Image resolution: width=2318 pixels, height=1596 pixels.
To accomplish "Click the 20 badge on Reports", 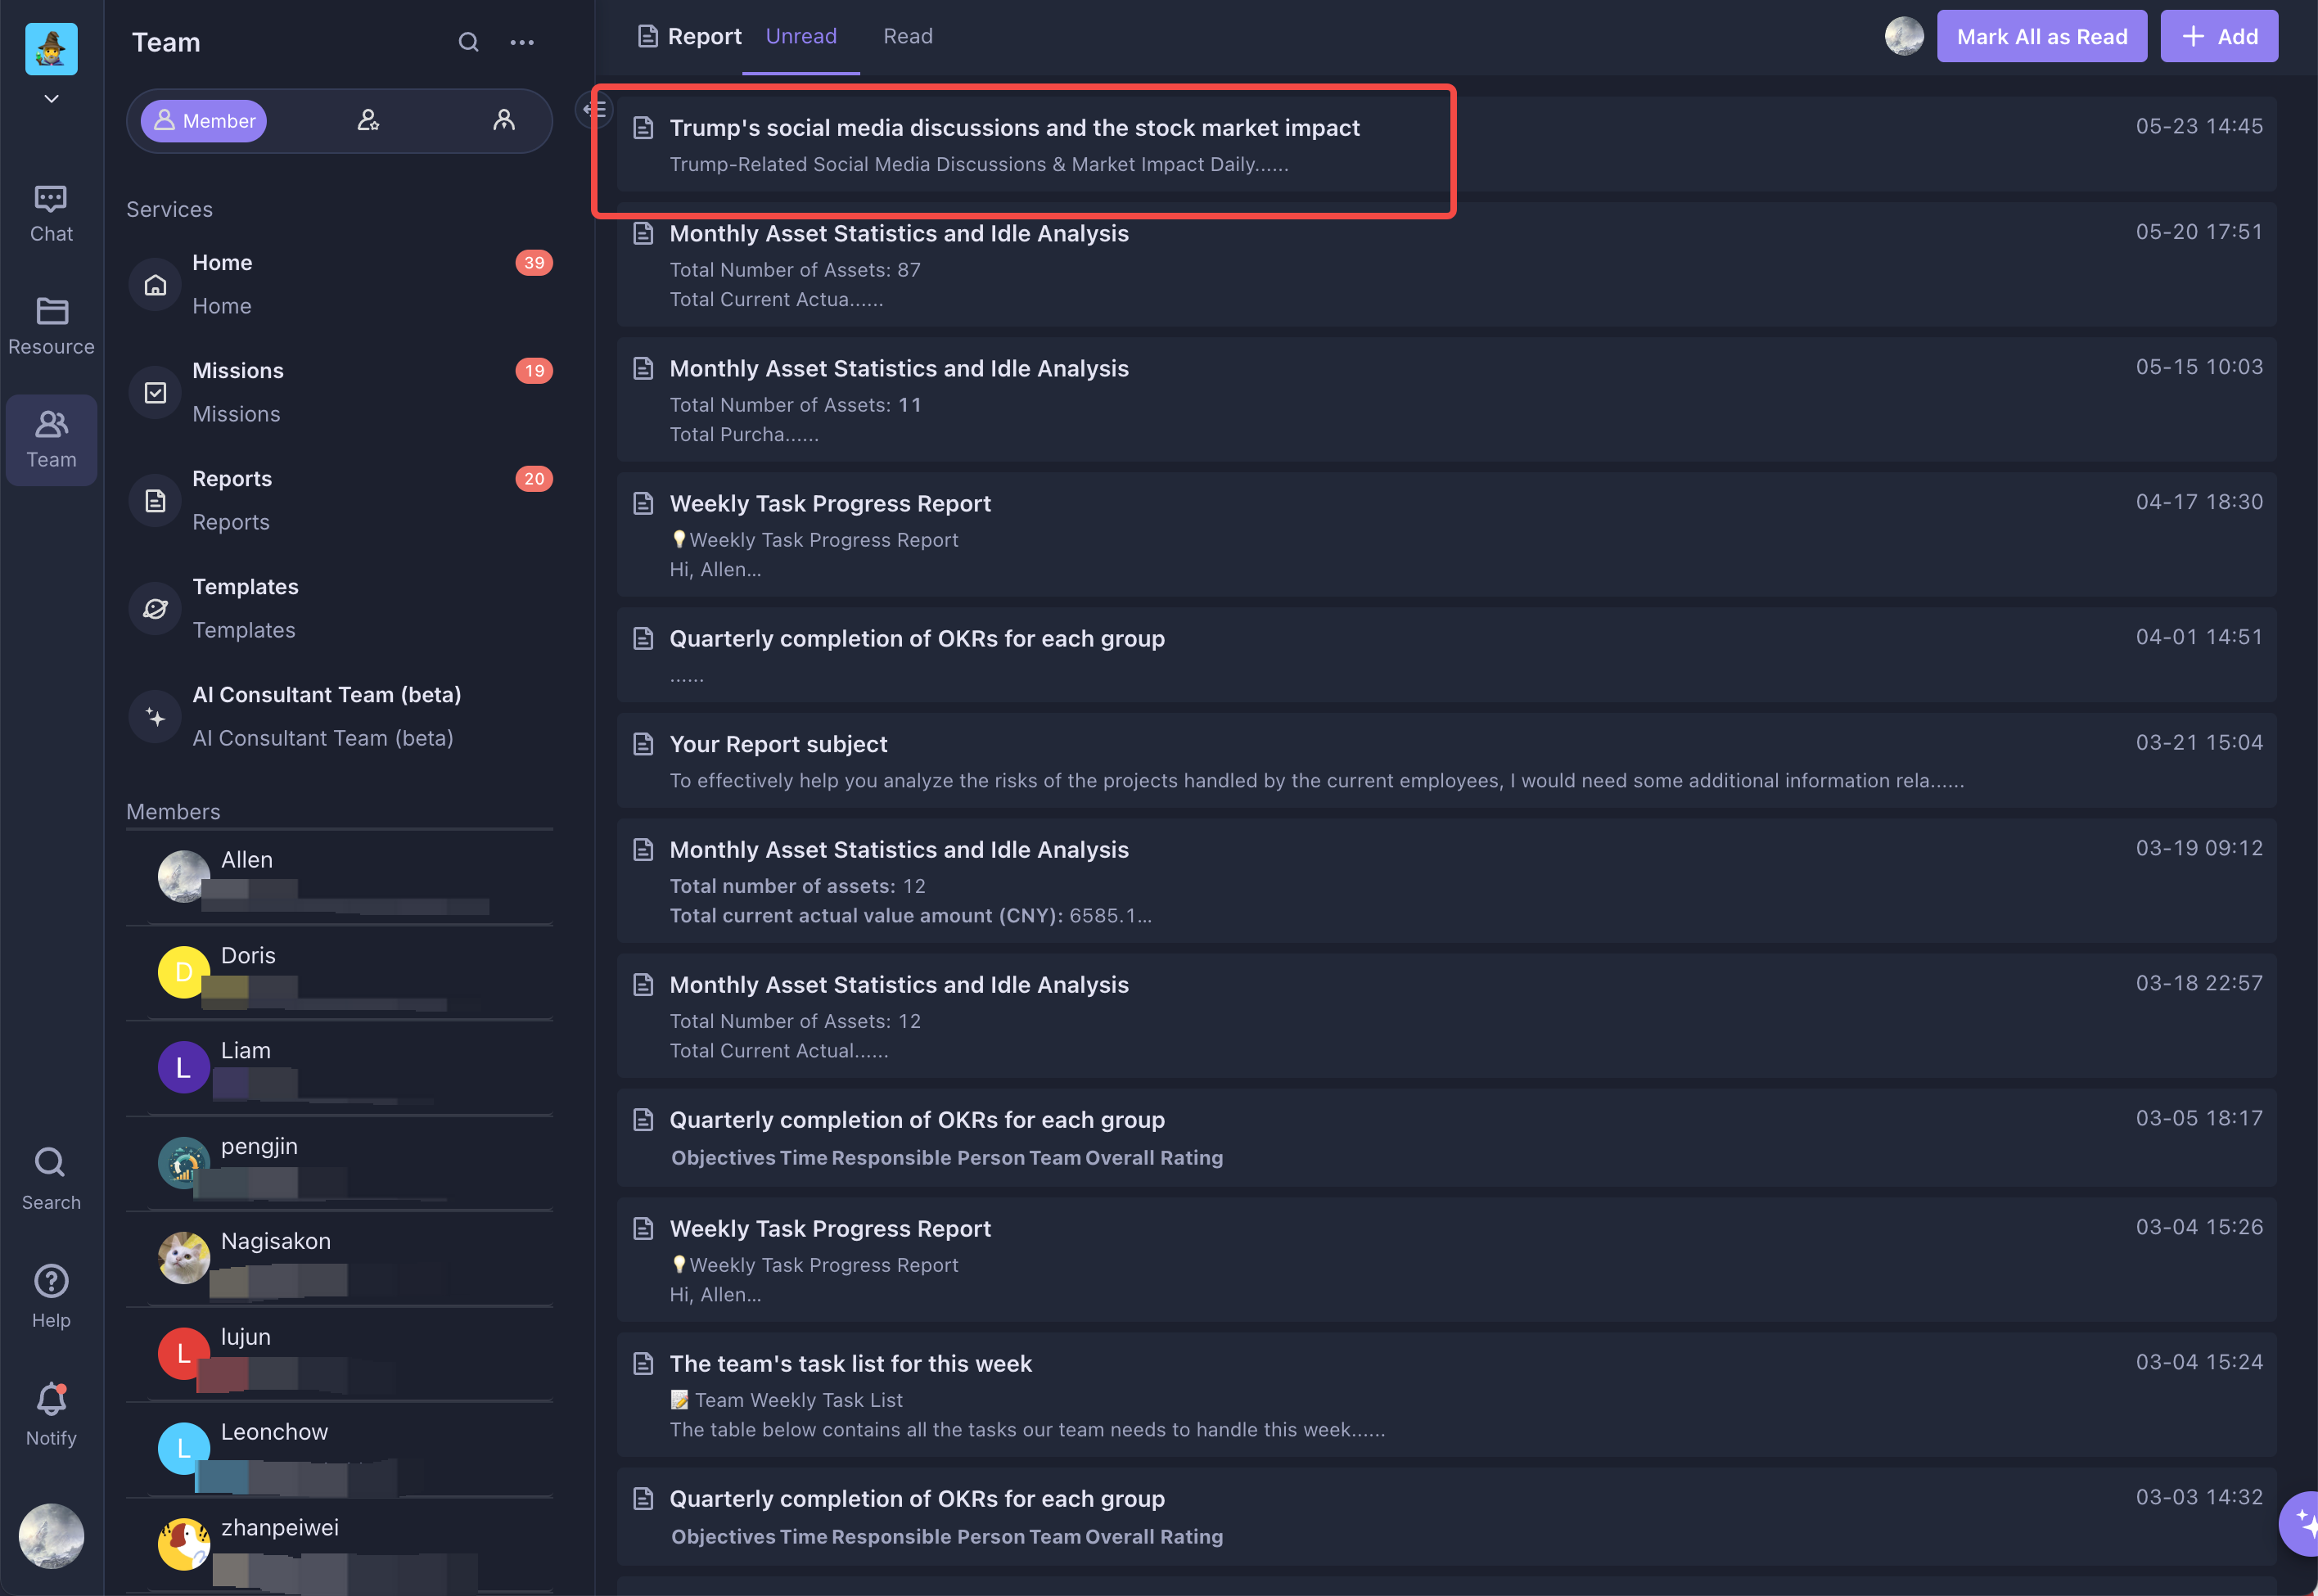I will coord(534,479).
